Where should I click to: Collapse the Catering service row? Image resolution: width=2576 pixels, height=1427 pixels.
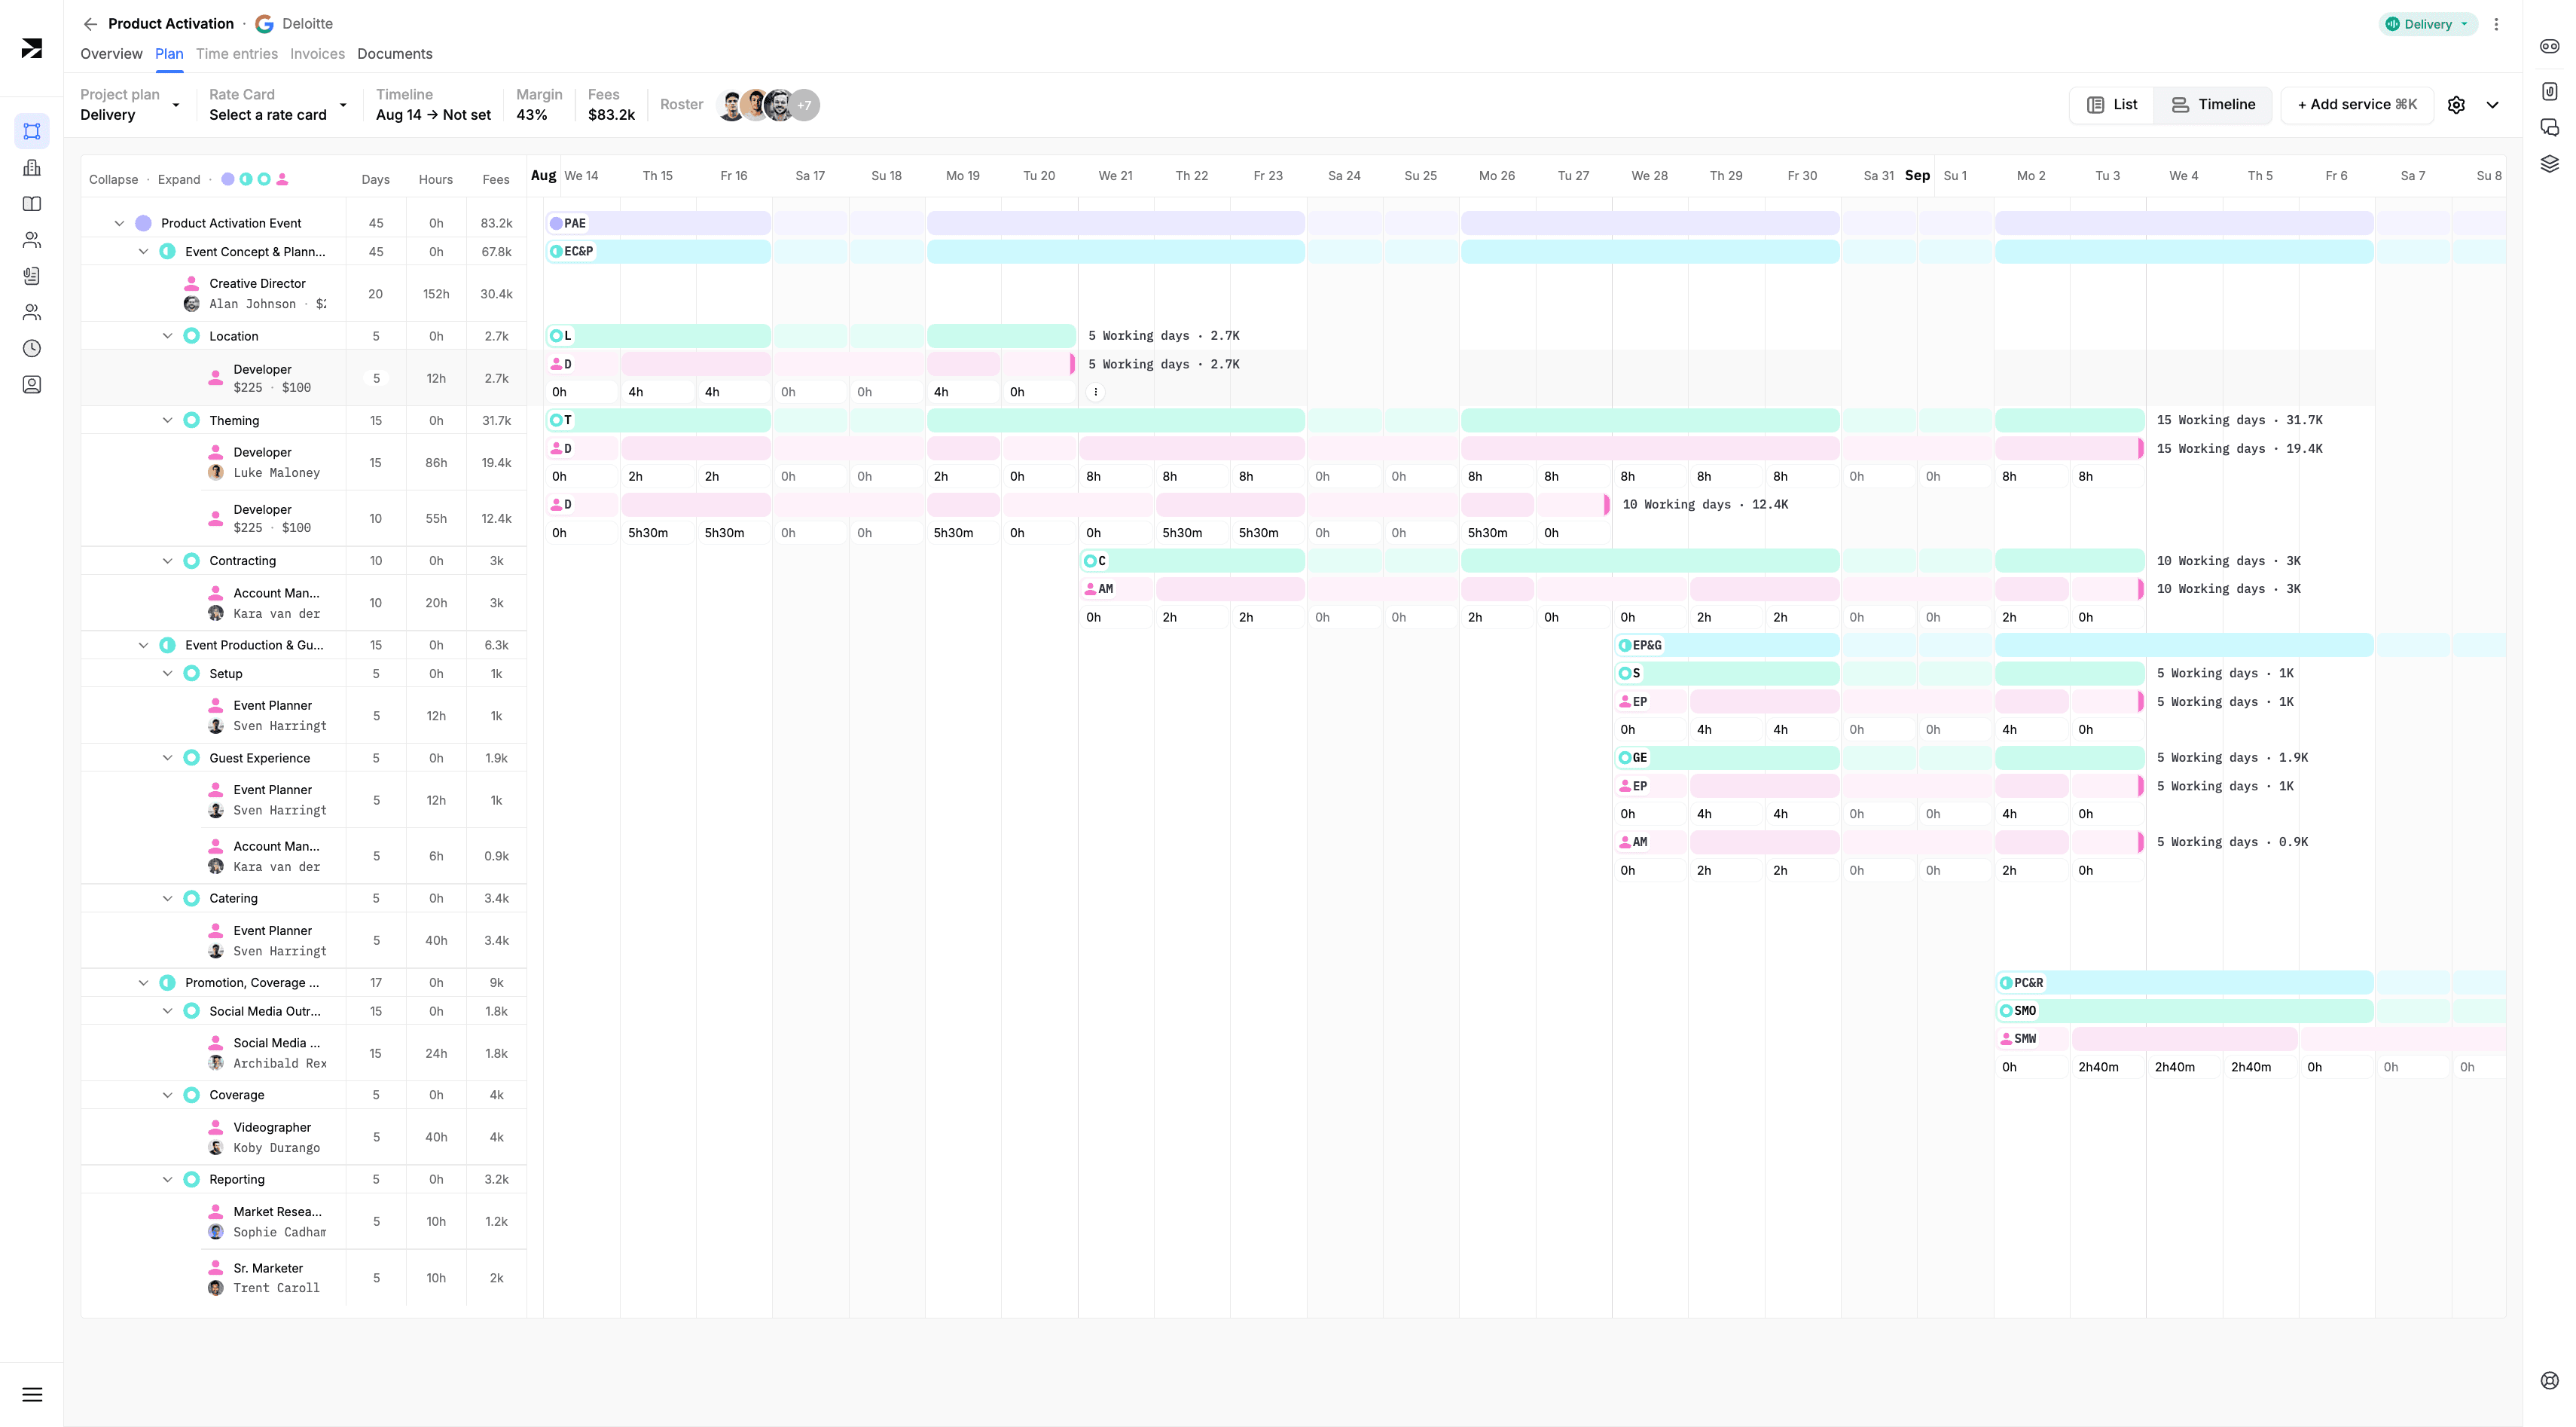[167, 899]
